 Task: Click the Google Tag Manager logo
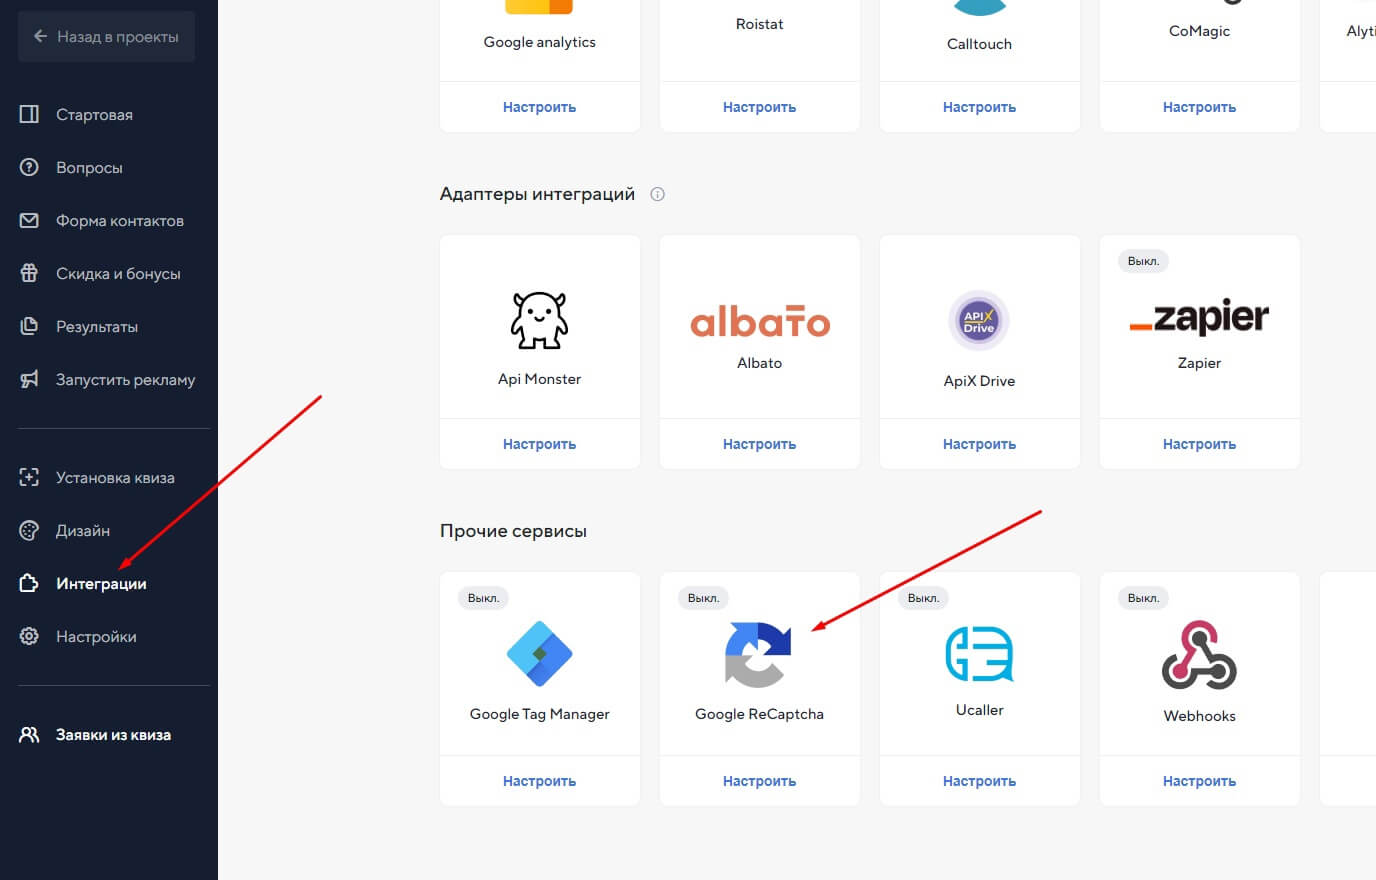[x=539, y=654]
